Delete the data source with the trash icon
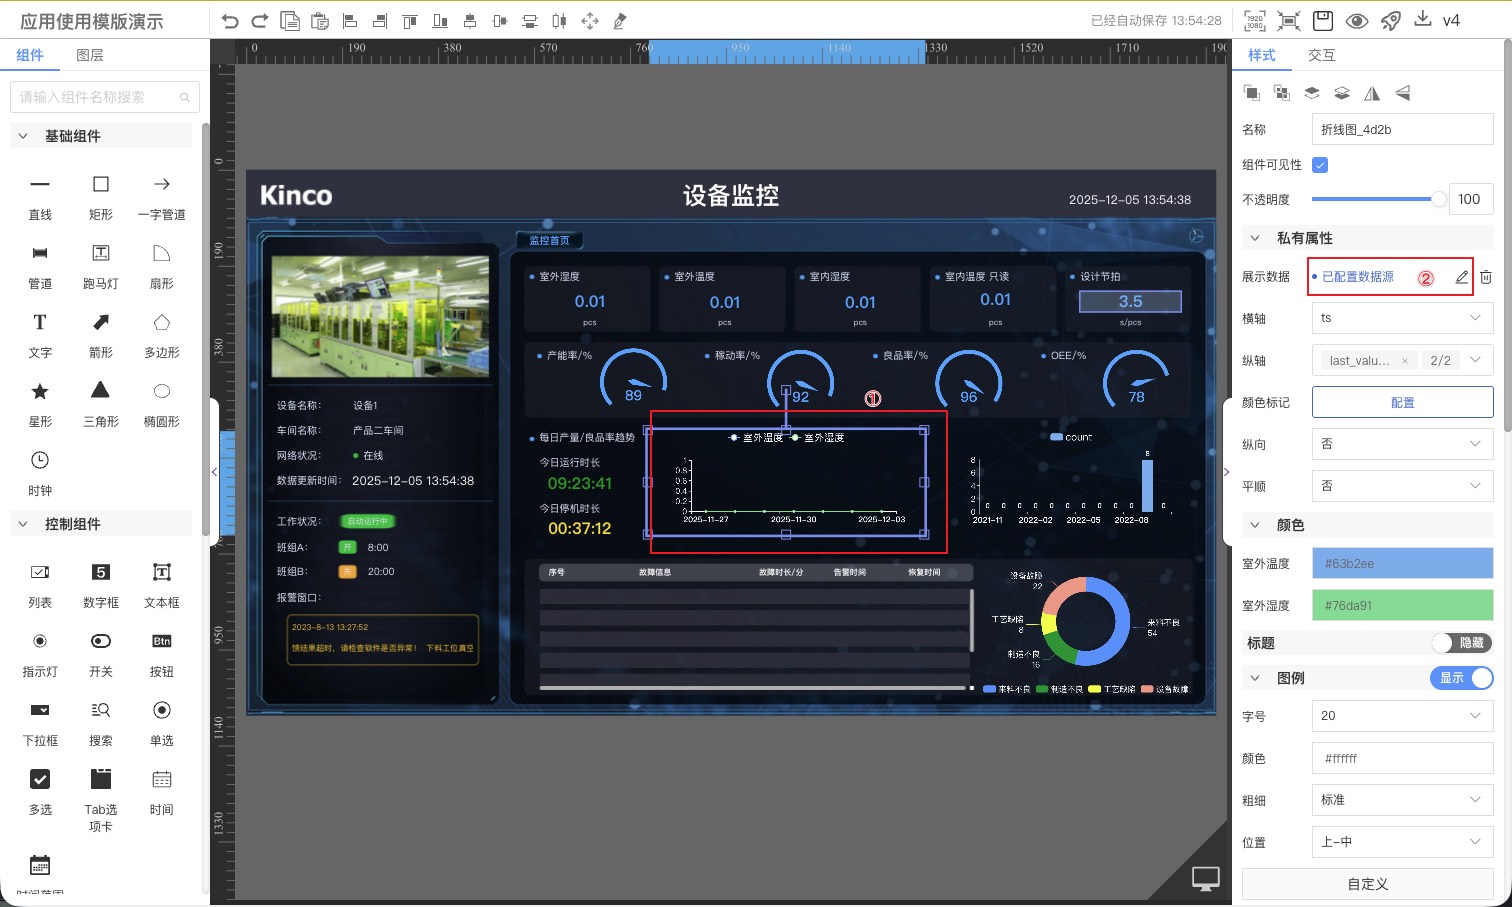 click(1486, 277)
